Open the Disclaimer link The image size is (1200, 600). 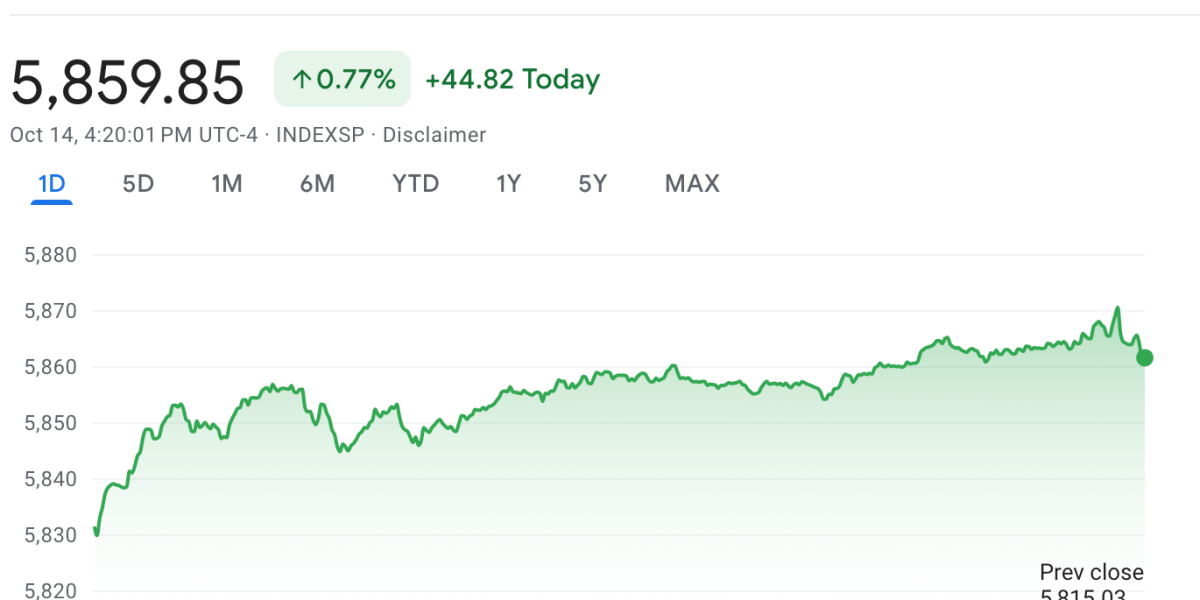click(434, 135)
